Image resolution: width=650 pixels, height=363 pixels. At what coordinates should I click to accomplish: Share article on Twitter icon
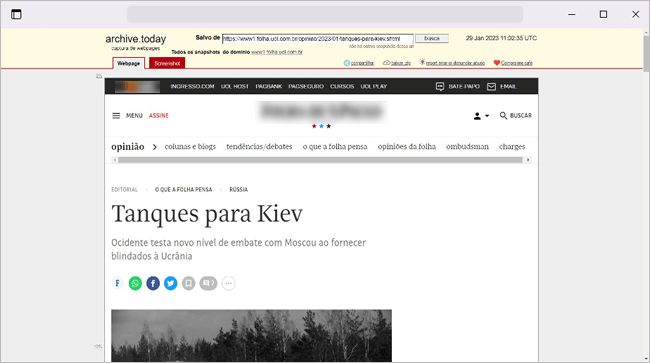click(x=171, y=283)
